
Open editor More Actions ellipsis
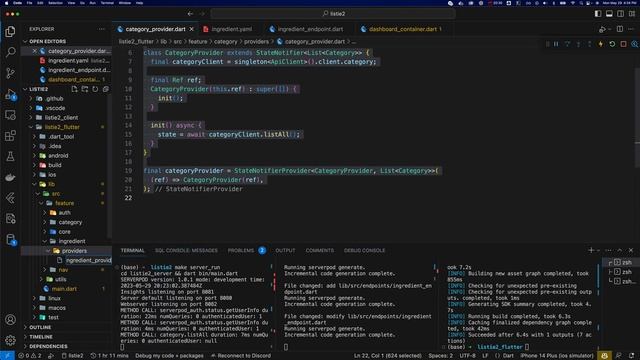[x=631, y=29]
